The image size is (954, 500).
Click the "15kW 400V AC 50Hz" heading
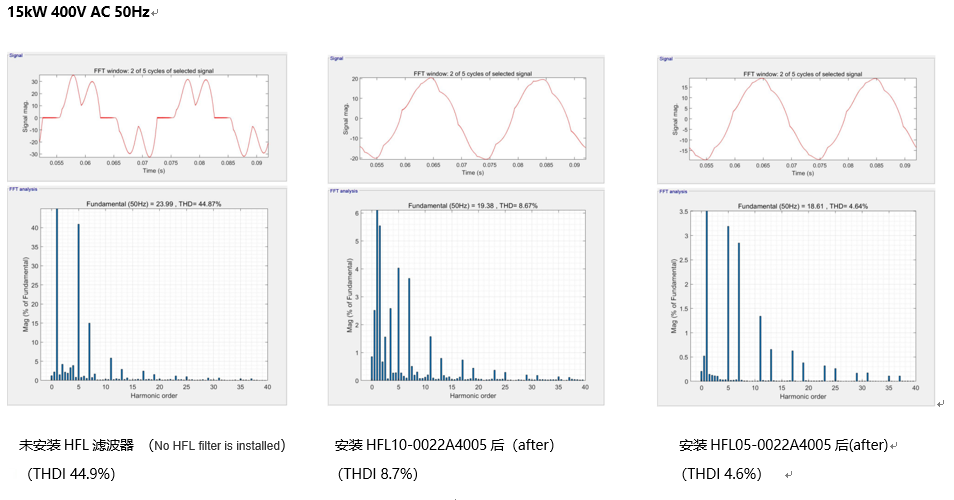point(78,12)
